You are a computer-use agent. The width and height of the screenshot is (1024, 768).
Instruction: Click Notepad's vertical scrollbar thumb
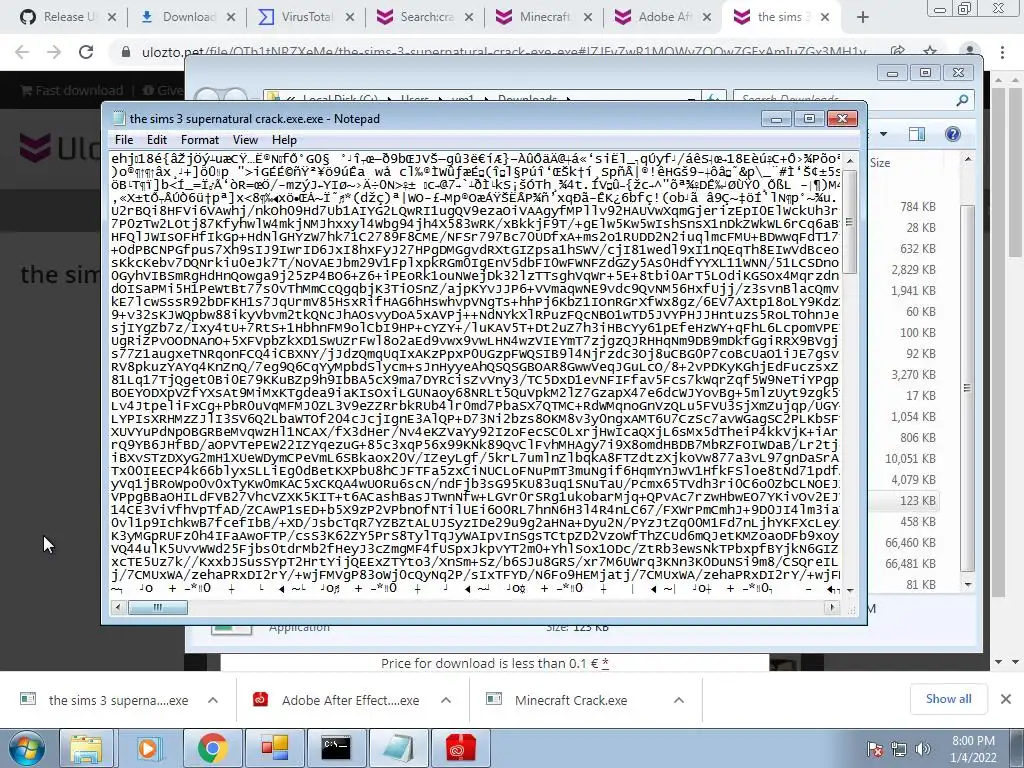pos(850,222)
